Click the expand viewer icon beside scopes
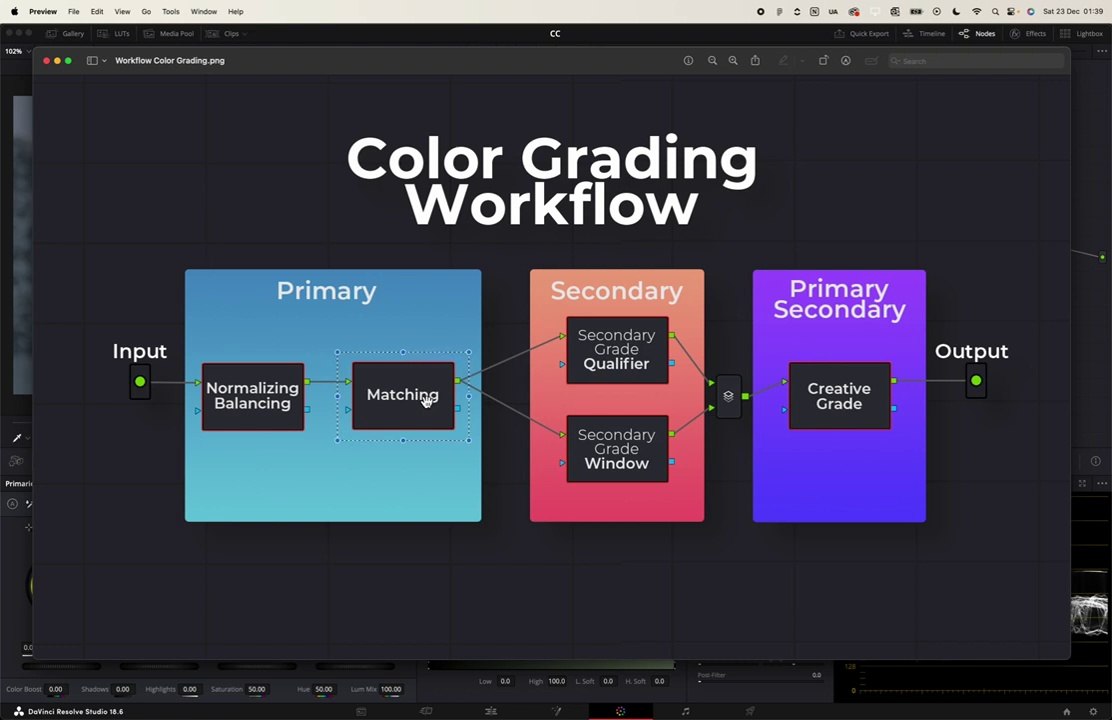 pyautogui.click(x=1082, y=483)
